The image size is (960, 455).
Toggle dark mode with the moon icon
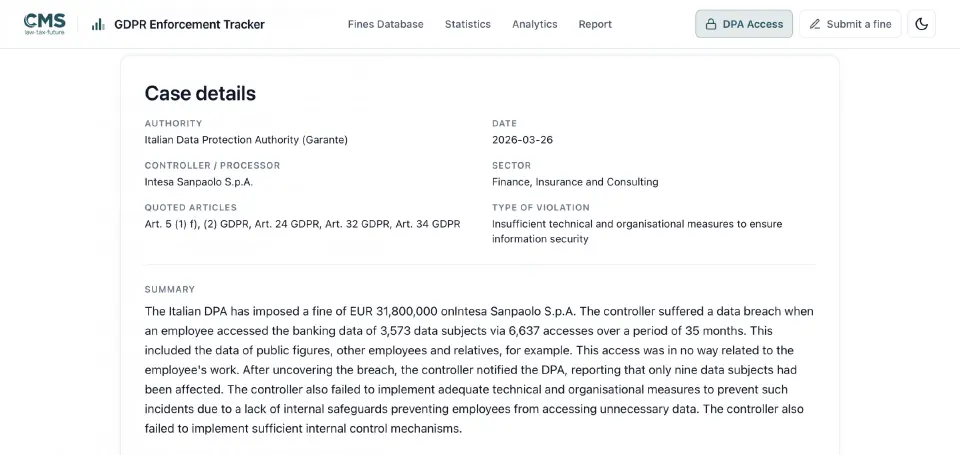(921, 24)
